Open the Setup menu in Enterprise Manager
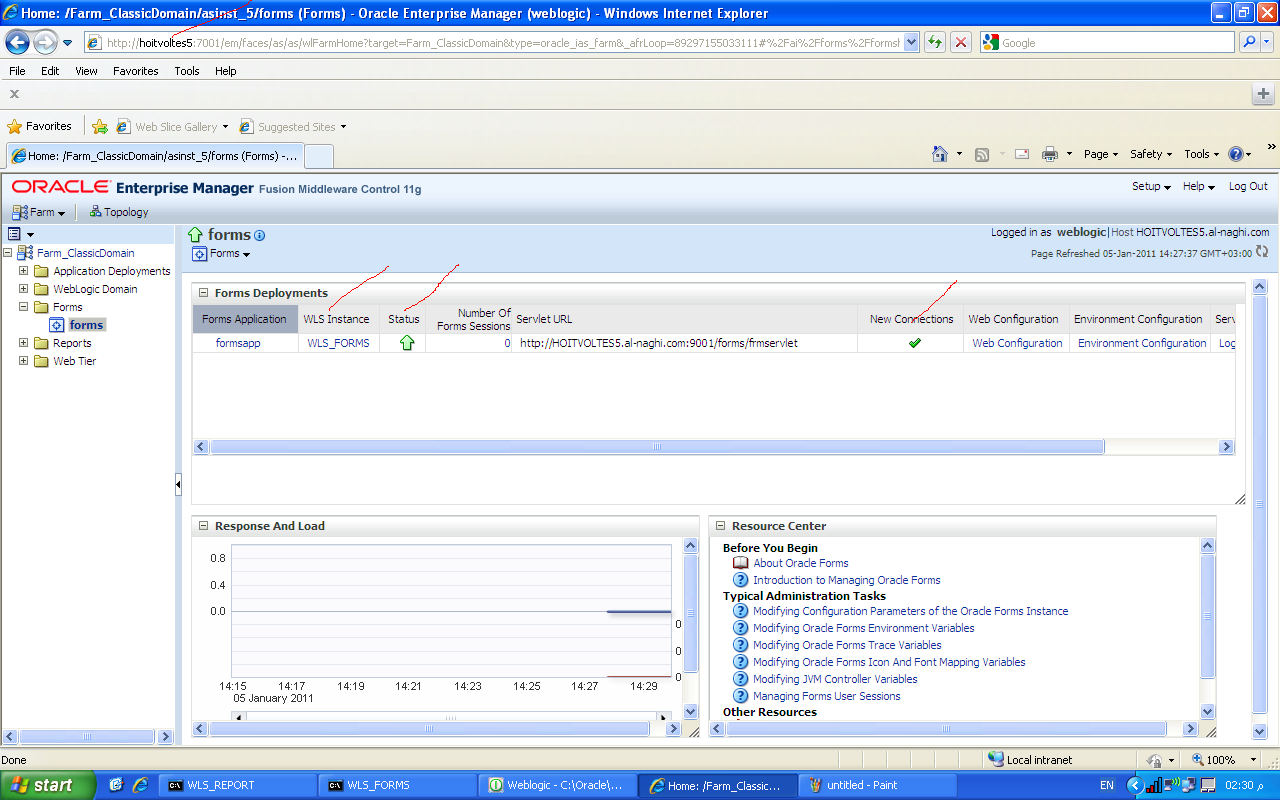The width and height of the screenshot is (1280, 800). coord(1151,186)
